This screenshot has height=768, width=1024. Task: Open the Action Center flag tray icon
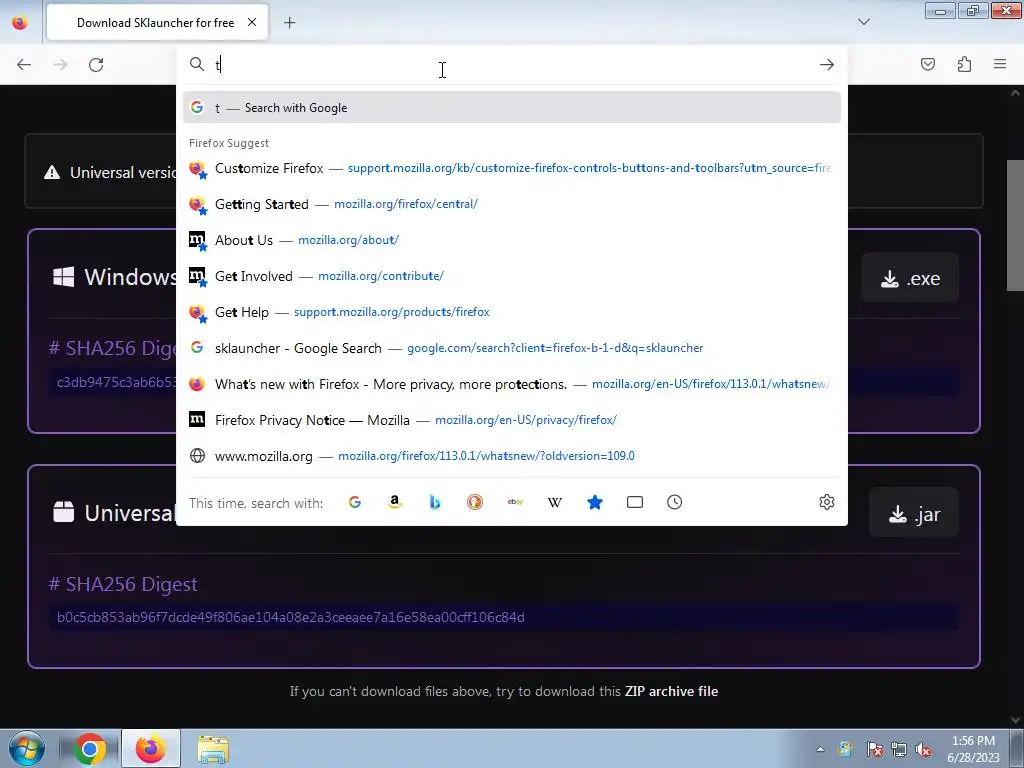(x=874, y=750)
